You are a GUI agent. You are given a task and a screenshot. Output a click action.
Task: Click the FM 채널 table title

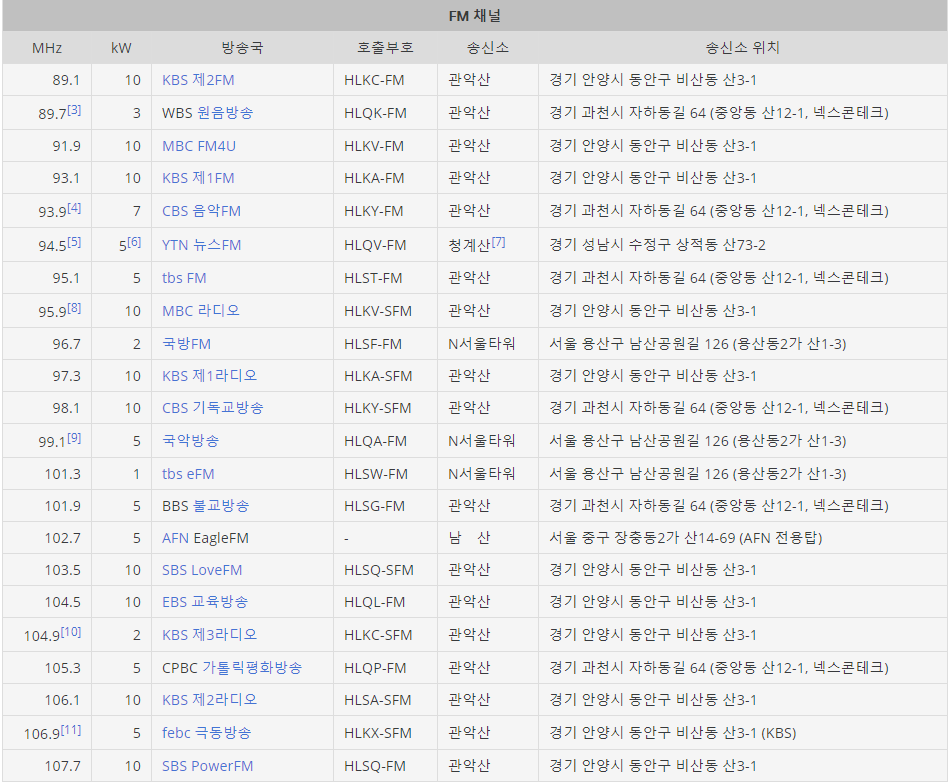point(474,16)
